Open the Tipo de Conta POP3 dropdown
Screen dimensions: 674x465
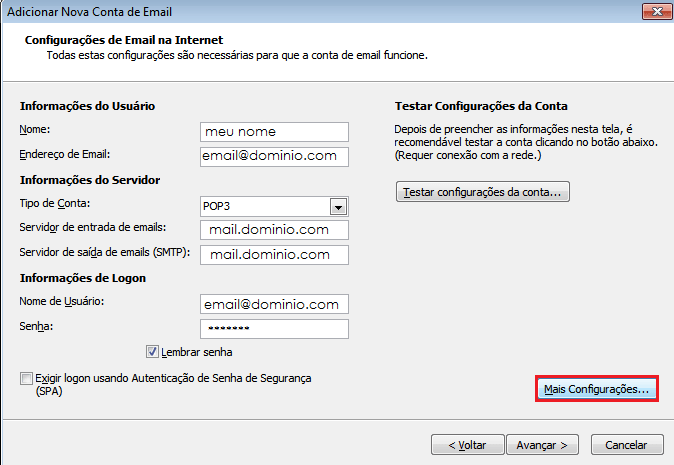pyautogui.click(x=338, y=206)
